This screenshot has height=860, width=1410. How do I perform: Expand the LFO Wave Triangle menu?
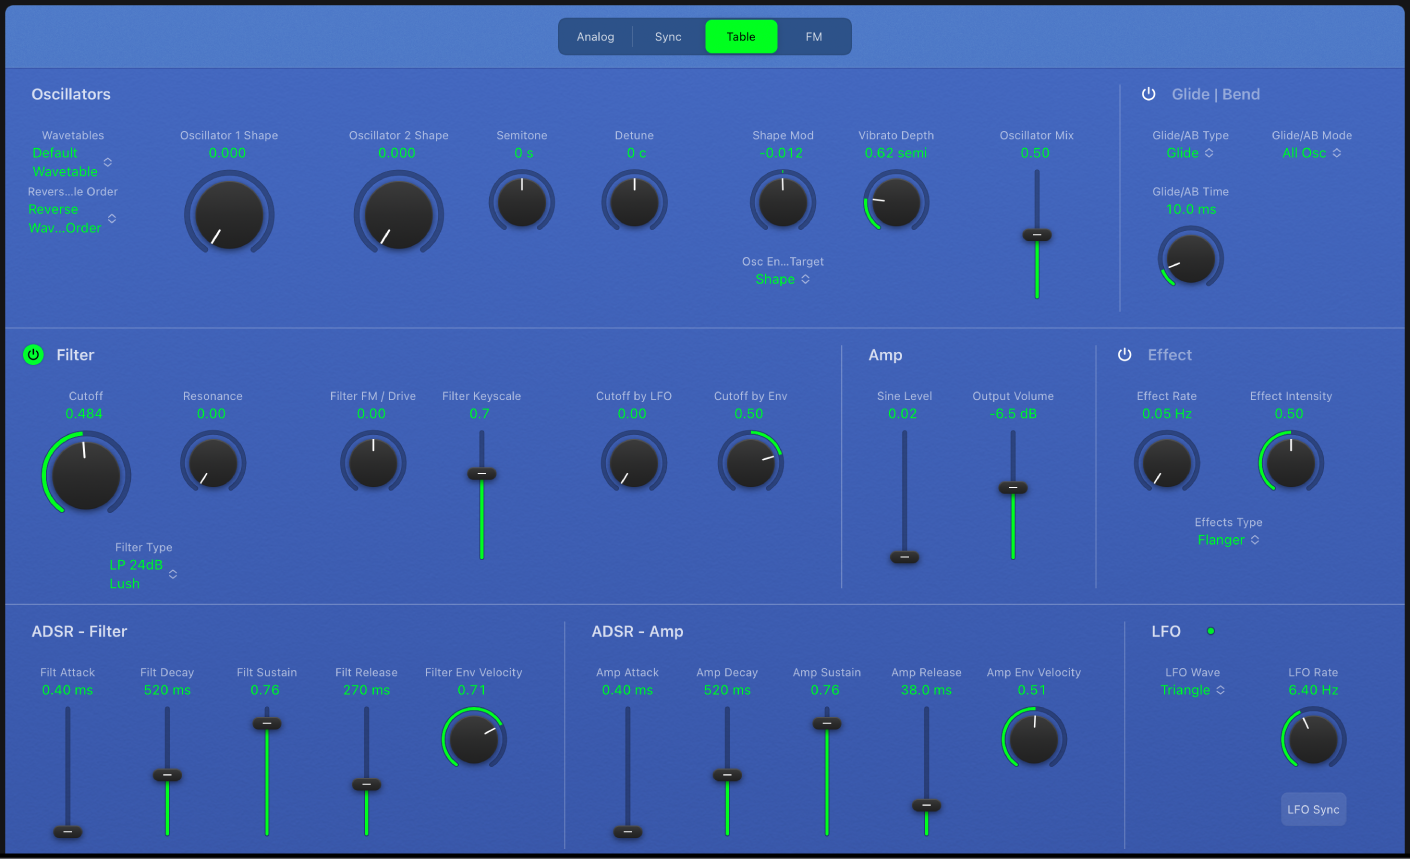point(1192,690)
